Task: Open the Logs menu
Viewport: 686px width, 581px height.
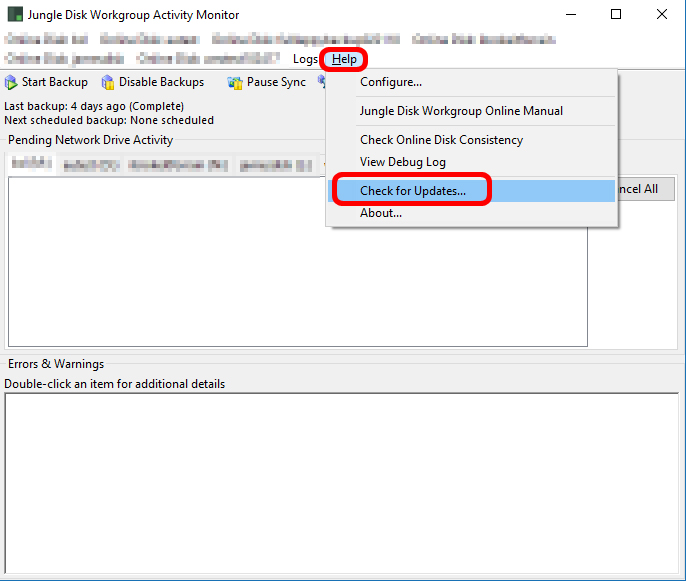Action: click(305, 59)
